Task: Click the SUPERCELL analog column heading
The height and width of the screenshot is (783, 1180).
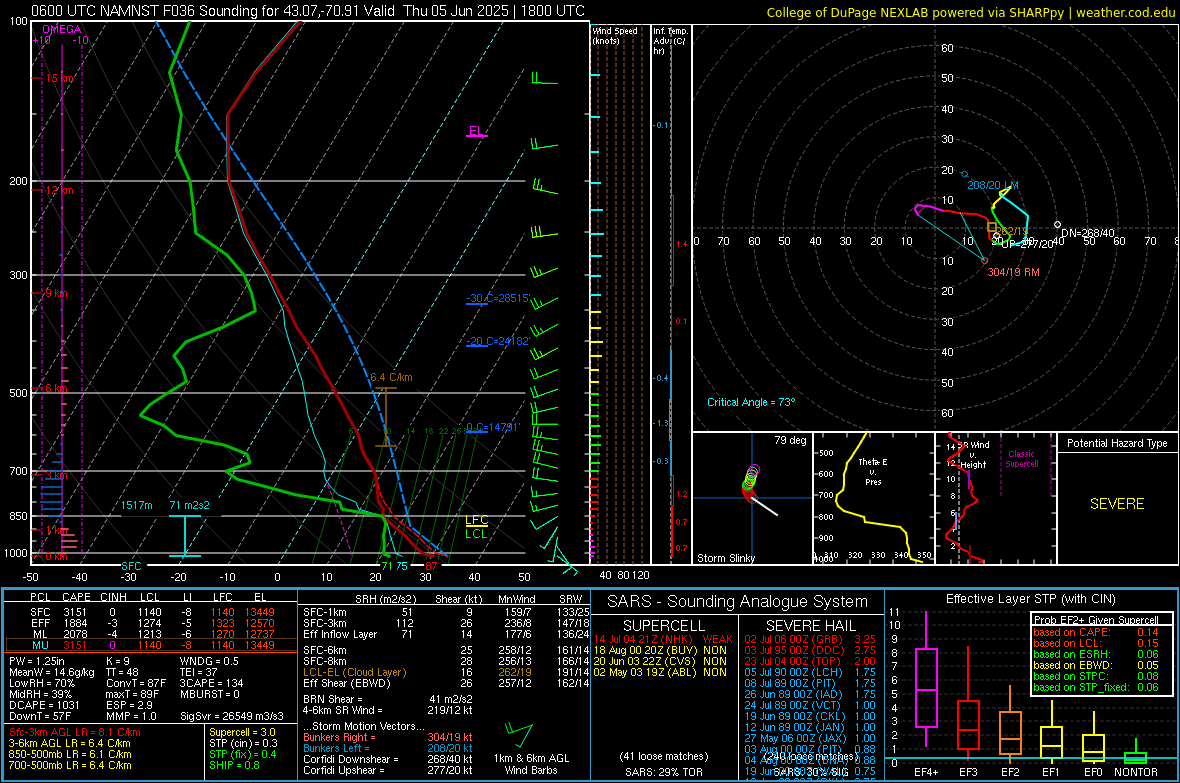Action: tap(664, 626)
